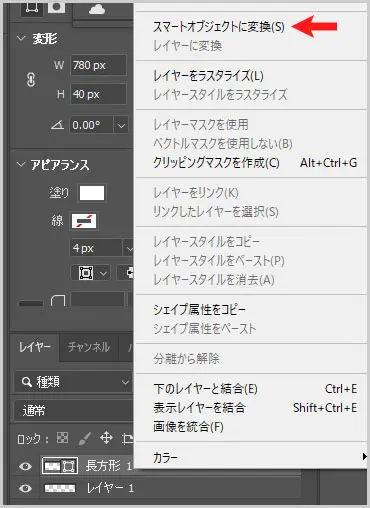Open the 通常 blend mode dropdown
This screenshot has height=508, width=370.
coord(73,410)
